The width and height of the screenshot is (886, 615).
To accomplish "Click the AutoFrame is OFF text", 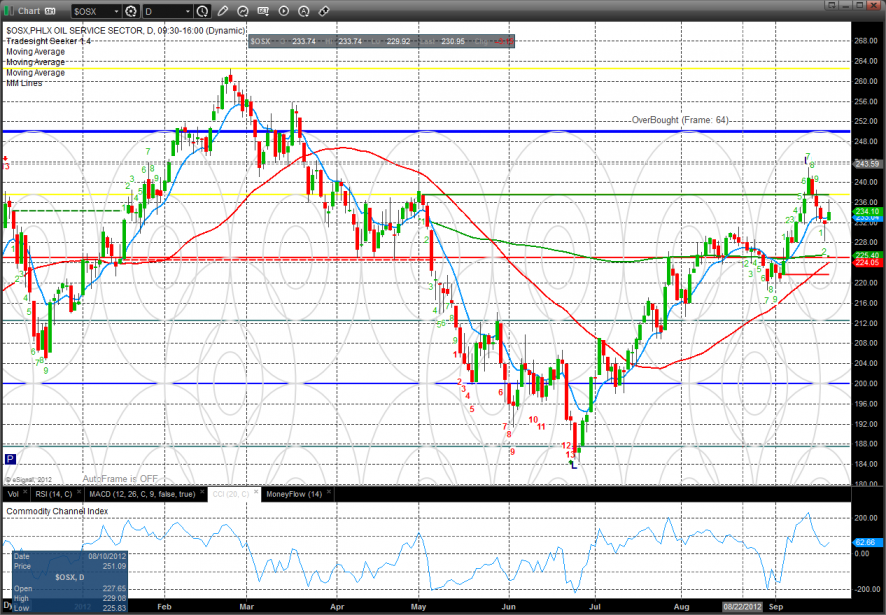I will [x=120, y=479].
